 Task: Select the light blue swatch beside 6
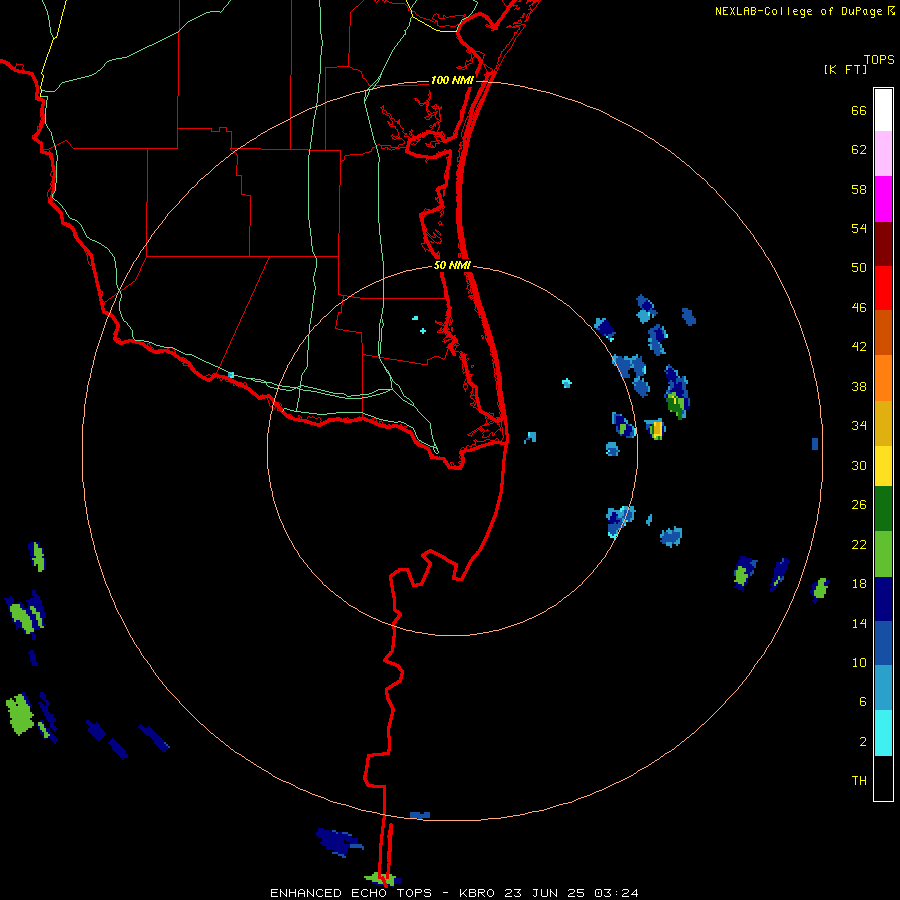(883, 688)
